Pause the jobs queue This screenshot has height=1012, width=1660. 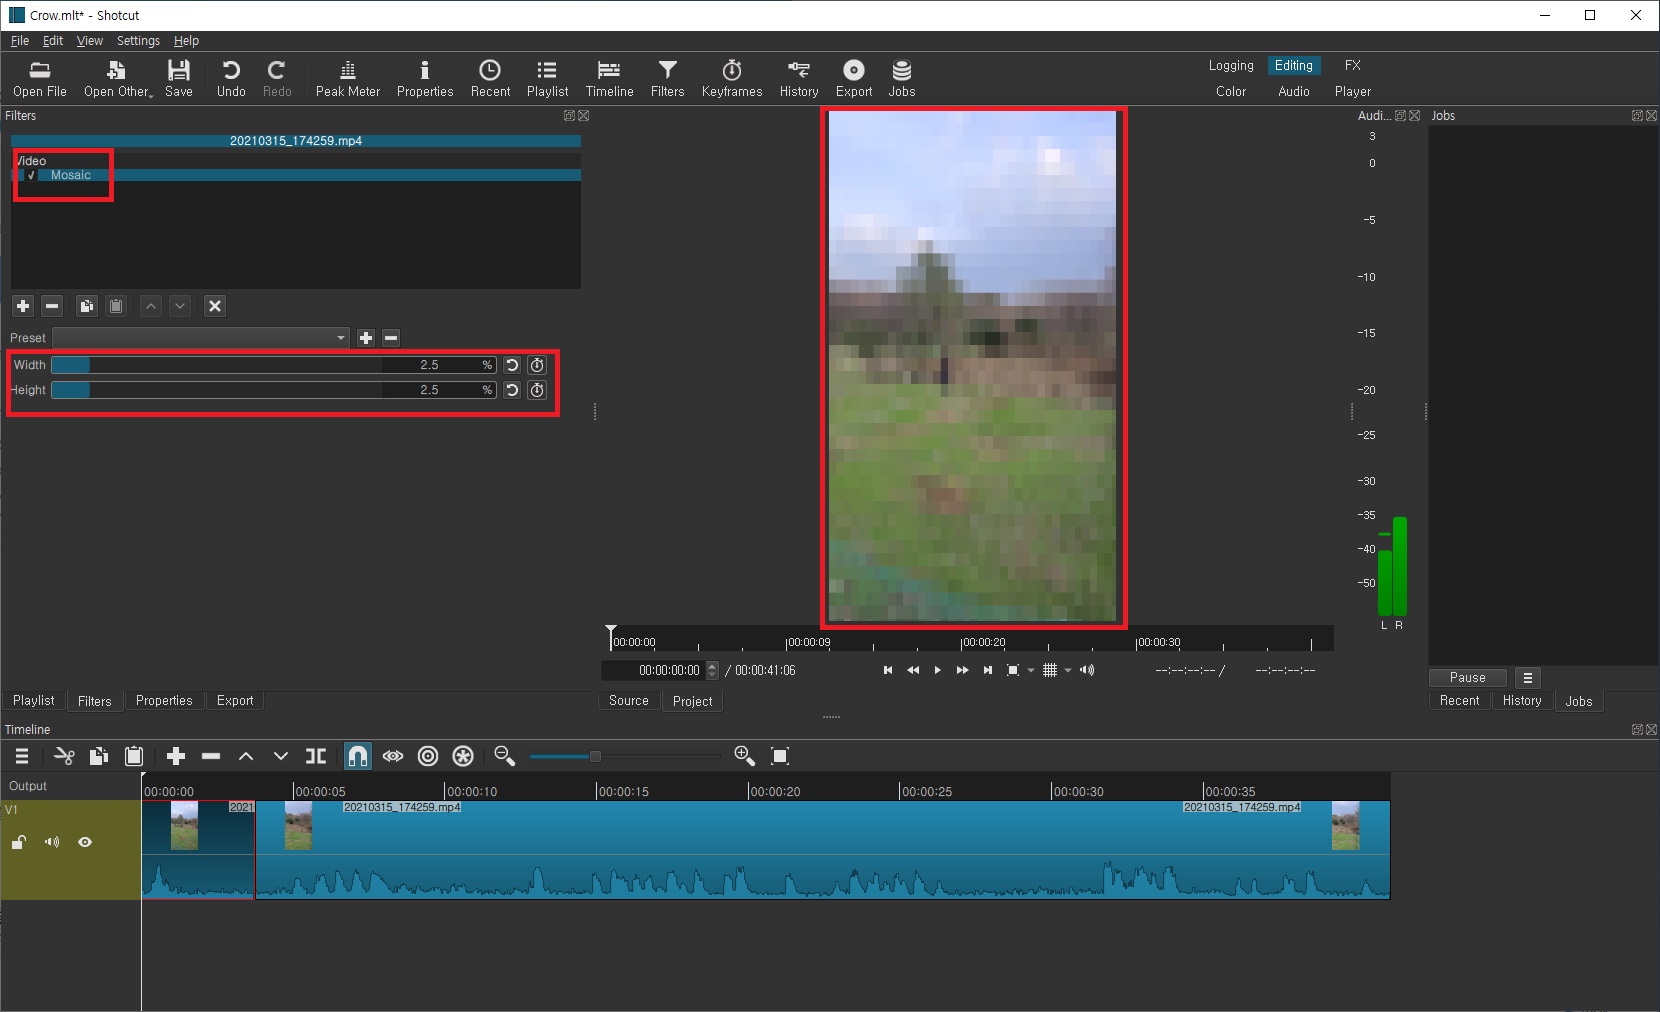point(1467,678)
